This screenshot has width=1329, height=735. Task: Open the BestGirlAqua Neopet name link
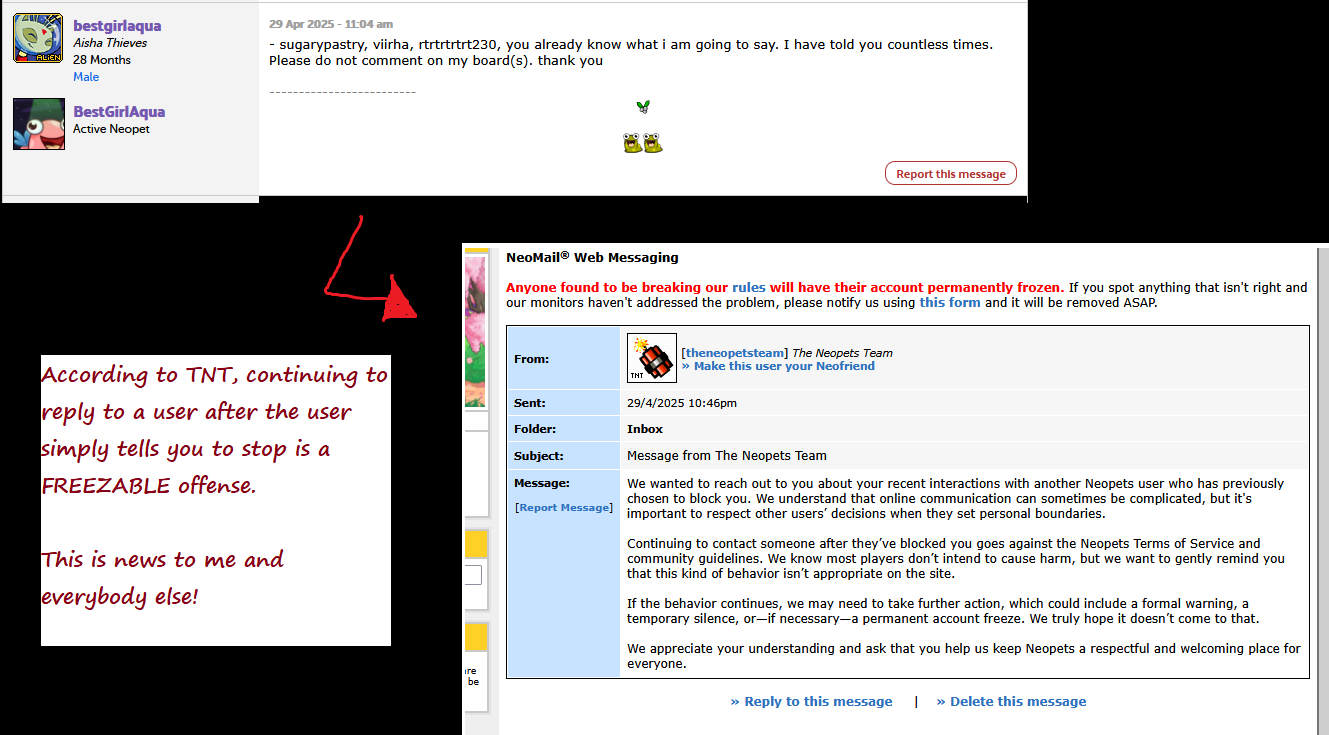pos(119,112)
